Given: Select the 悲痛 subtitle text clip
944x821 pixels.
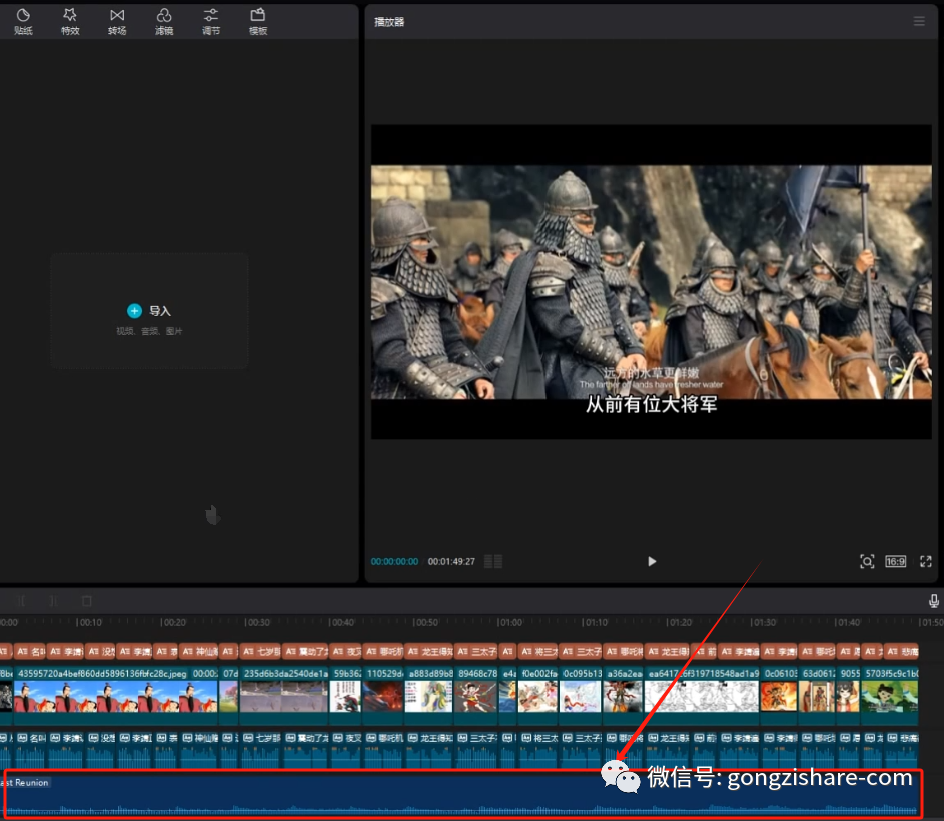Looking at the screenshot, I should (x=901, y=651).
